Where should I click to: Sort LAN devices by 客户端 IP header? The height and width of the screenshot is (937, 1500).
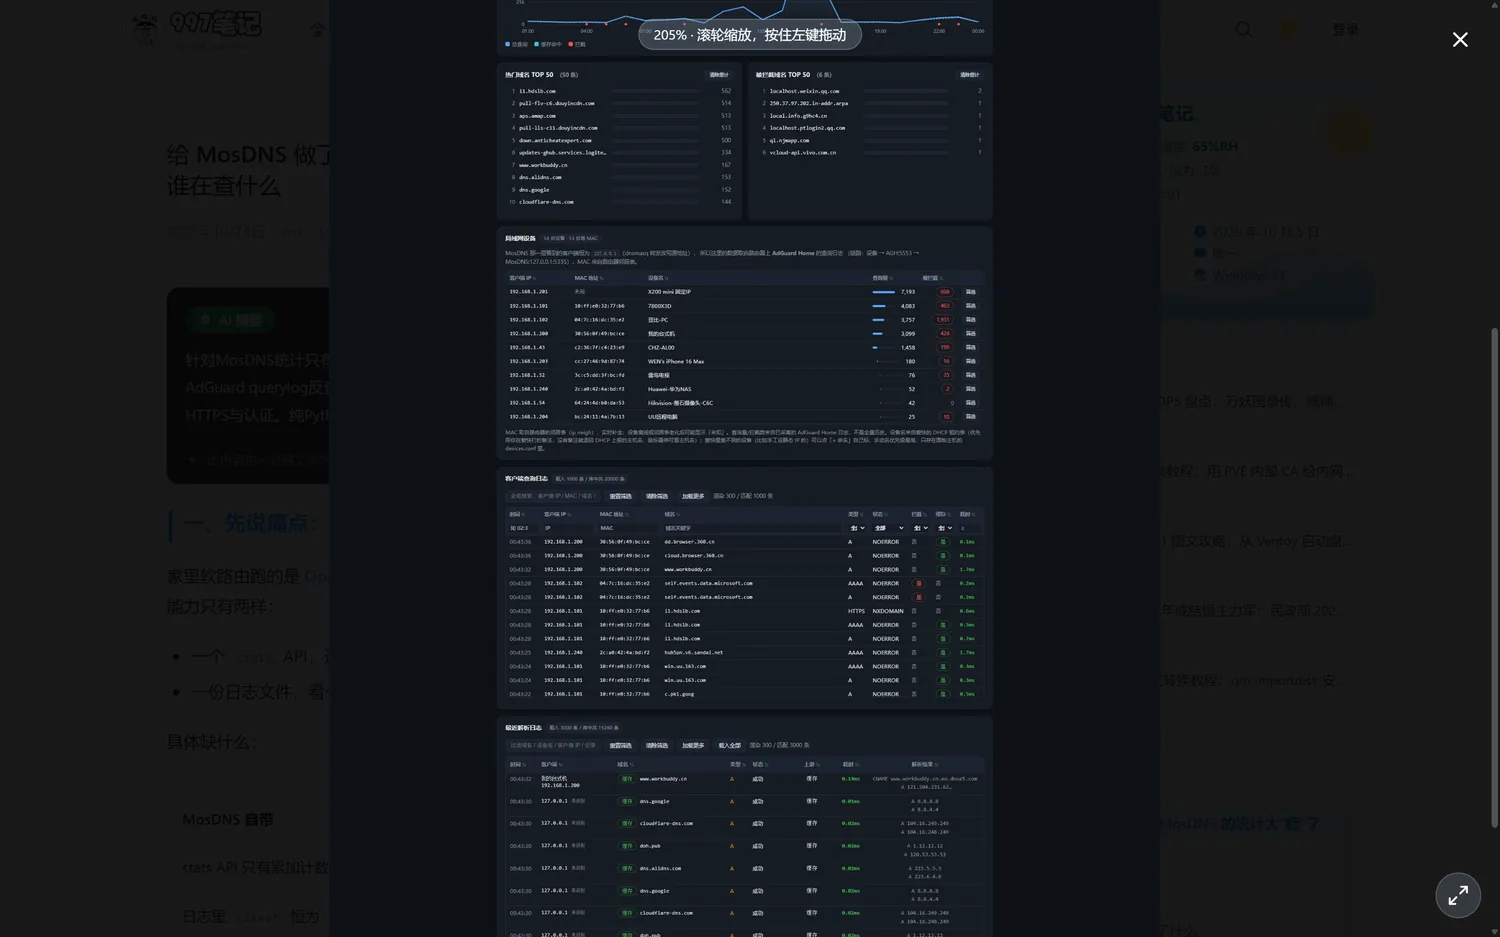coord(523,278)
